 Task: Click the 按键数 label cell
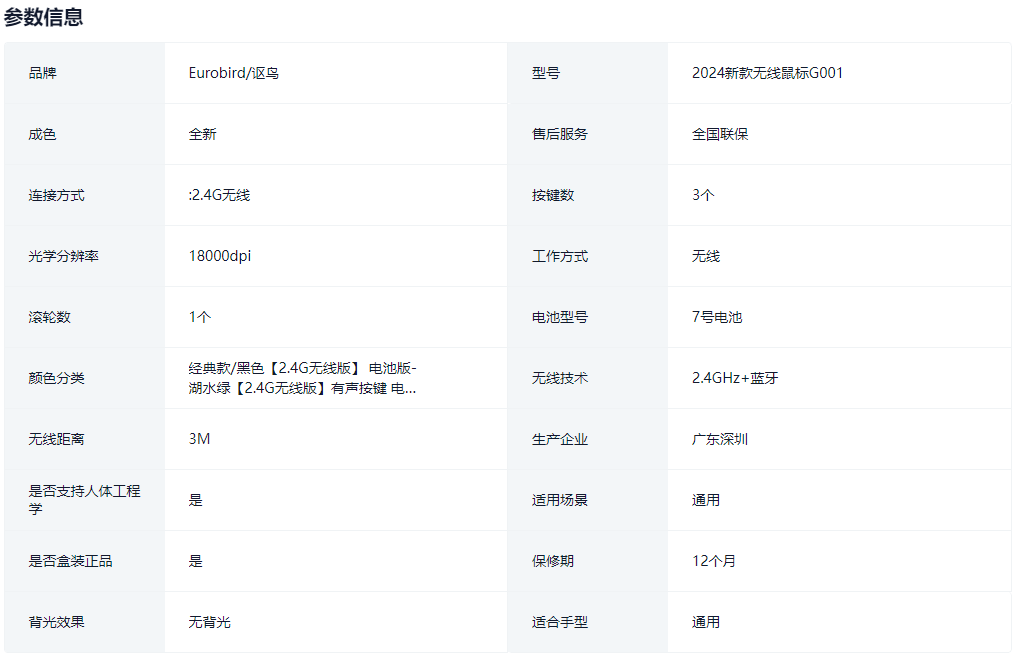[x=552, y=195]
